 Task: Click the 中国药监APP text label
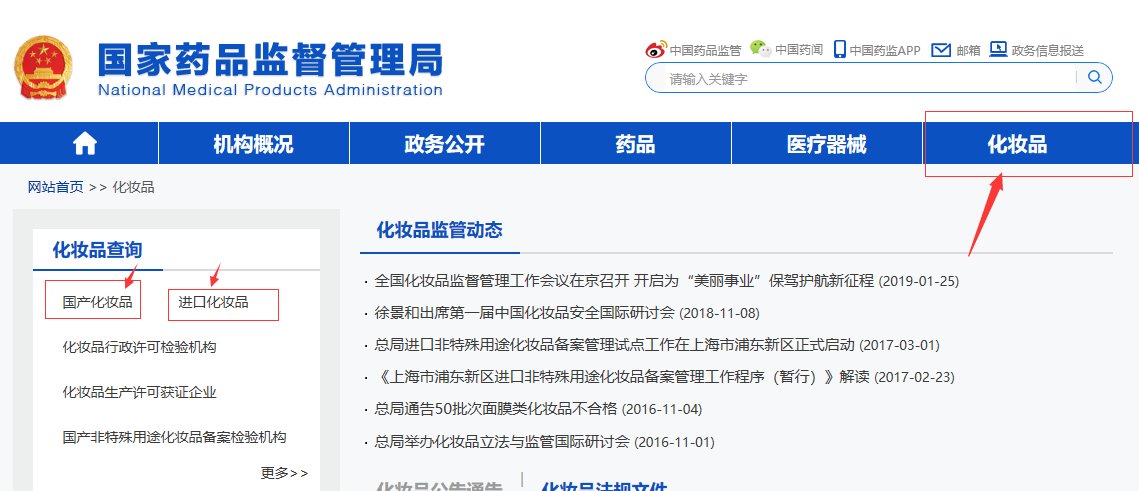(x=885, y=50)
